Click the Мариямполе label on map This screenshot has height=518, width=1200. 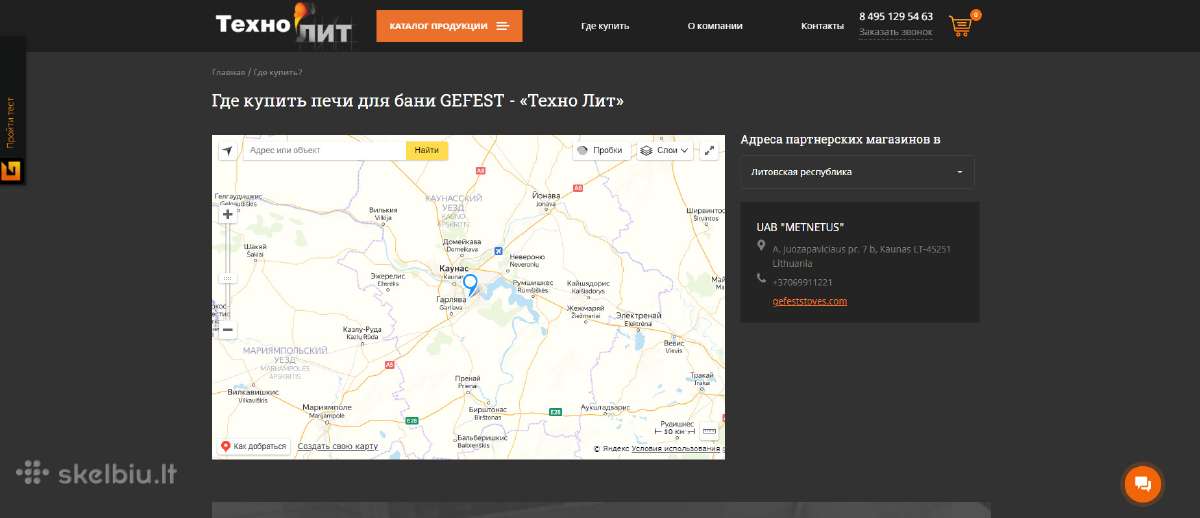click(327, 408)
